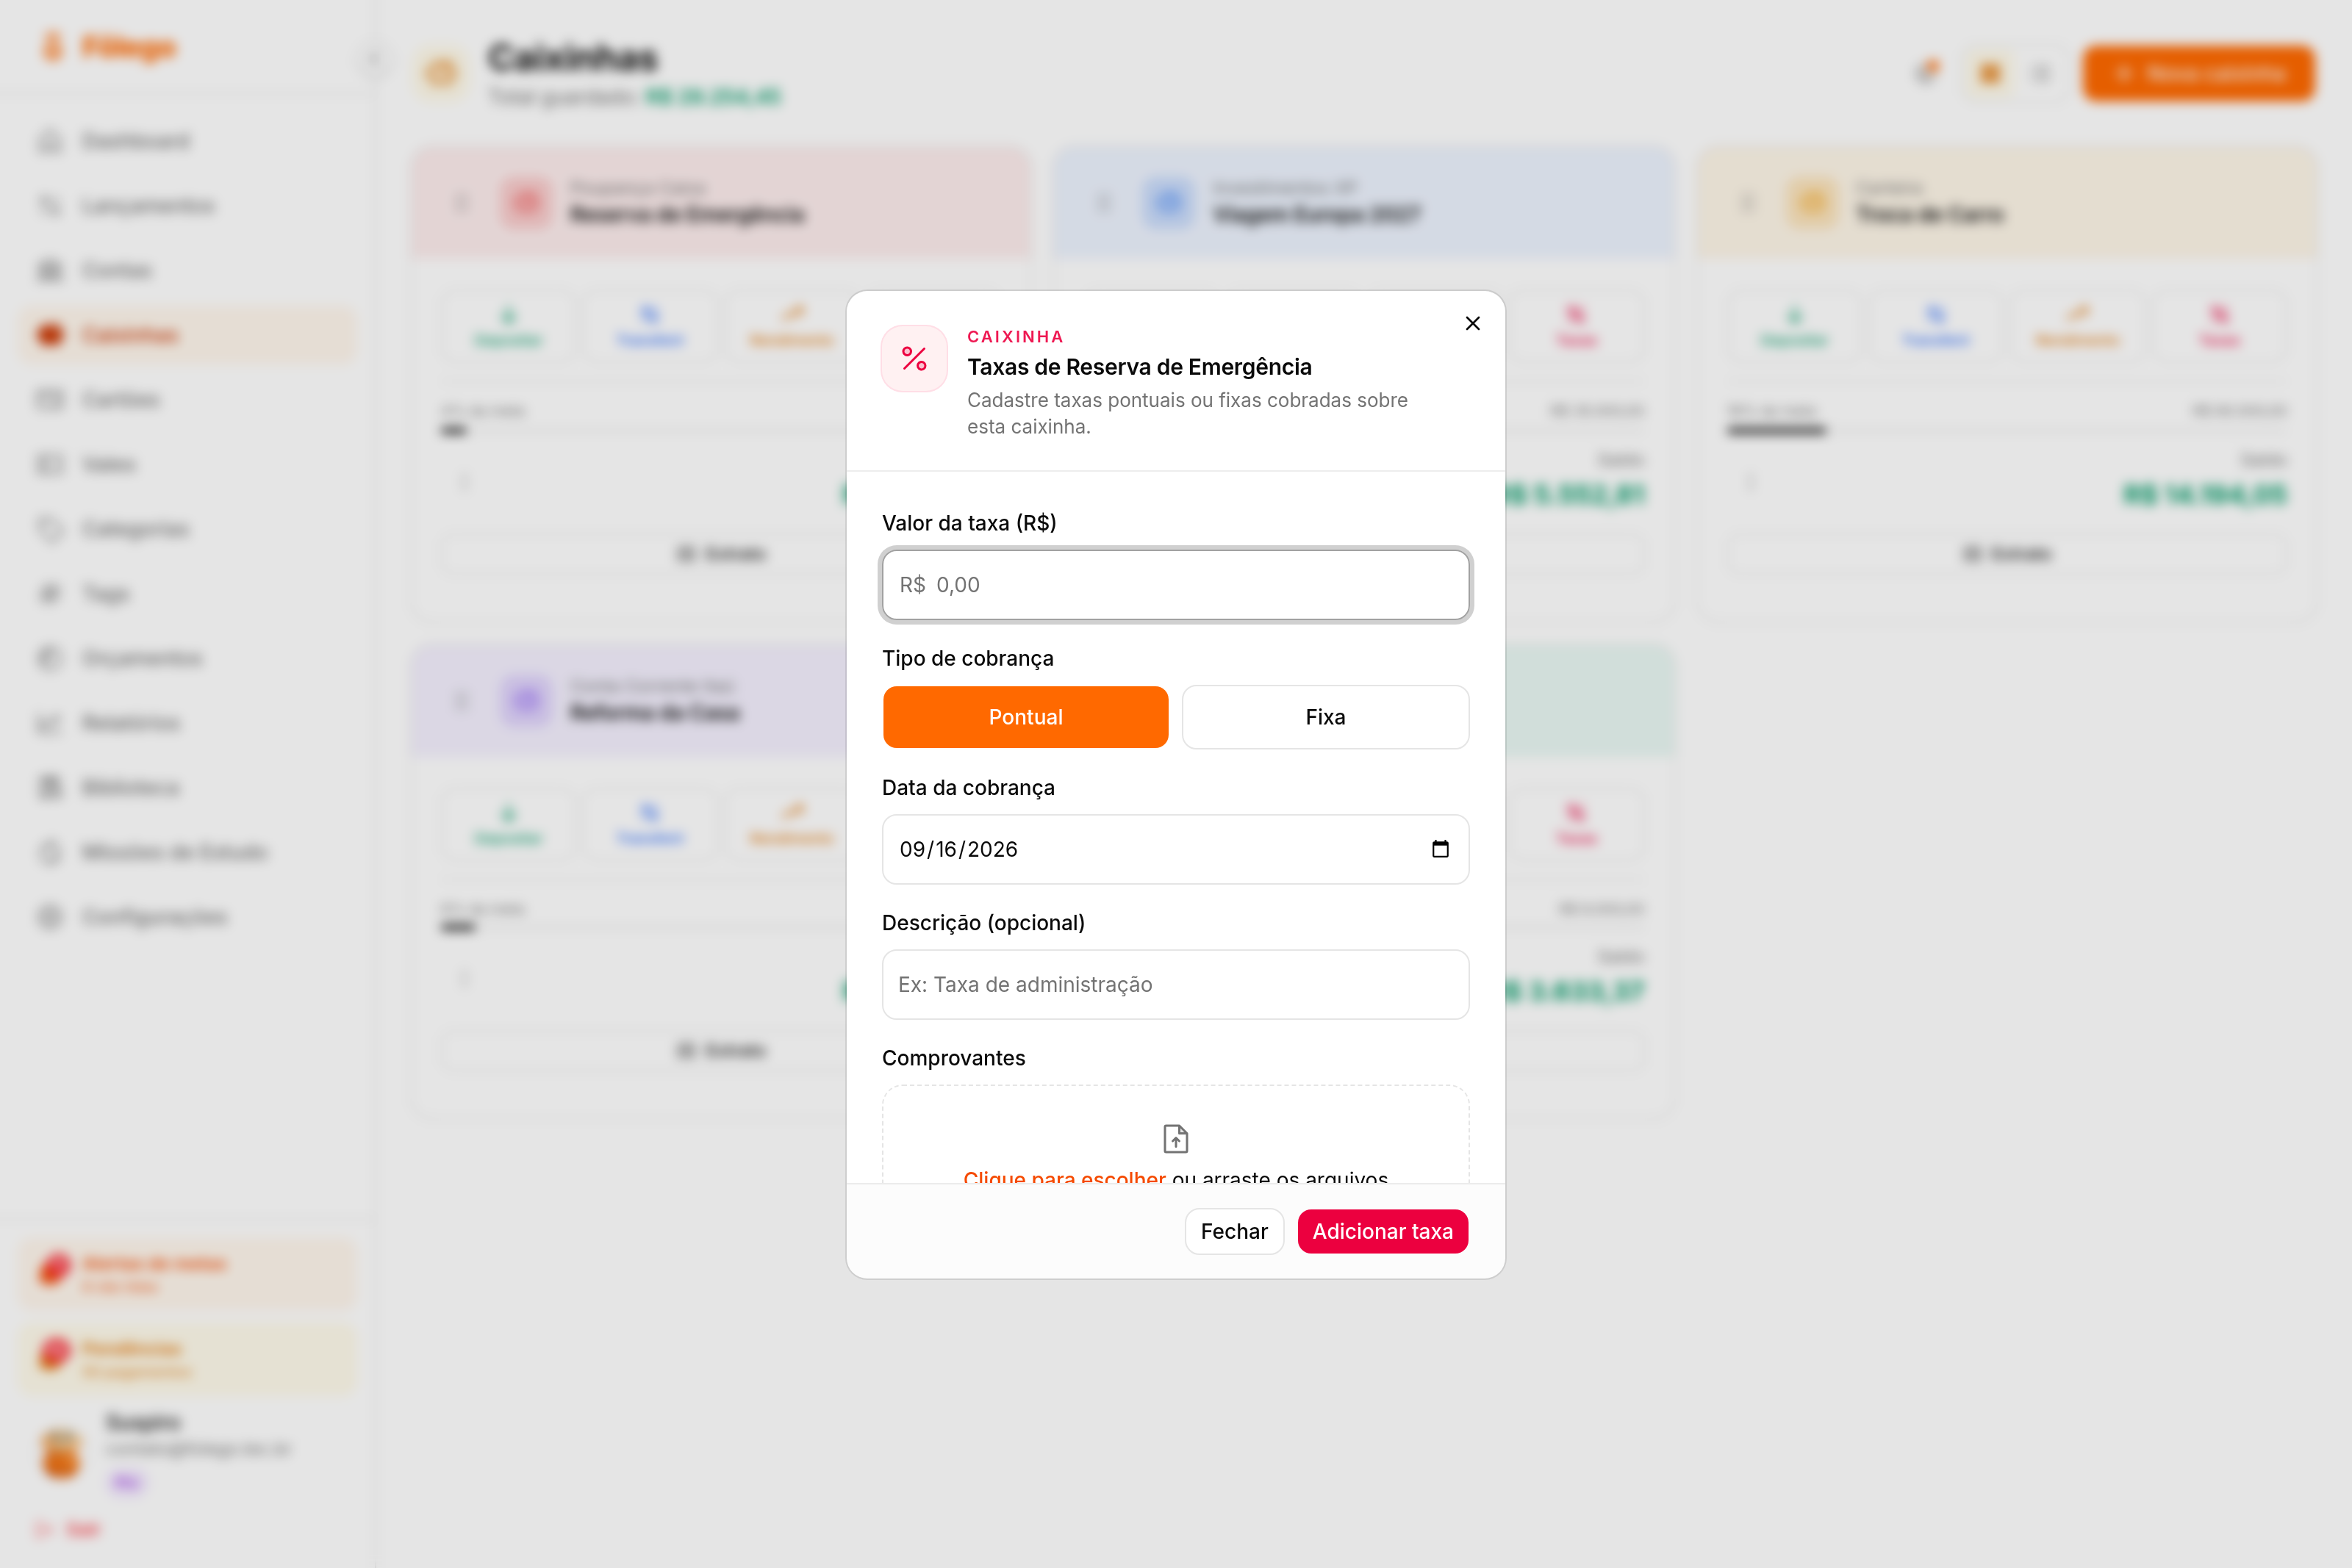Focus the Valor da taxa input field
Screen dimensions: 2352x1568
(x=1176, y=585)
